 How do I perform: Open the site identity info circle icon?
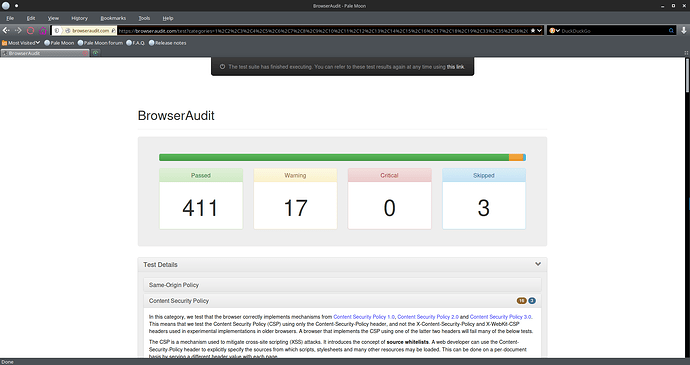pyautogui.click(x=57, y=30)
